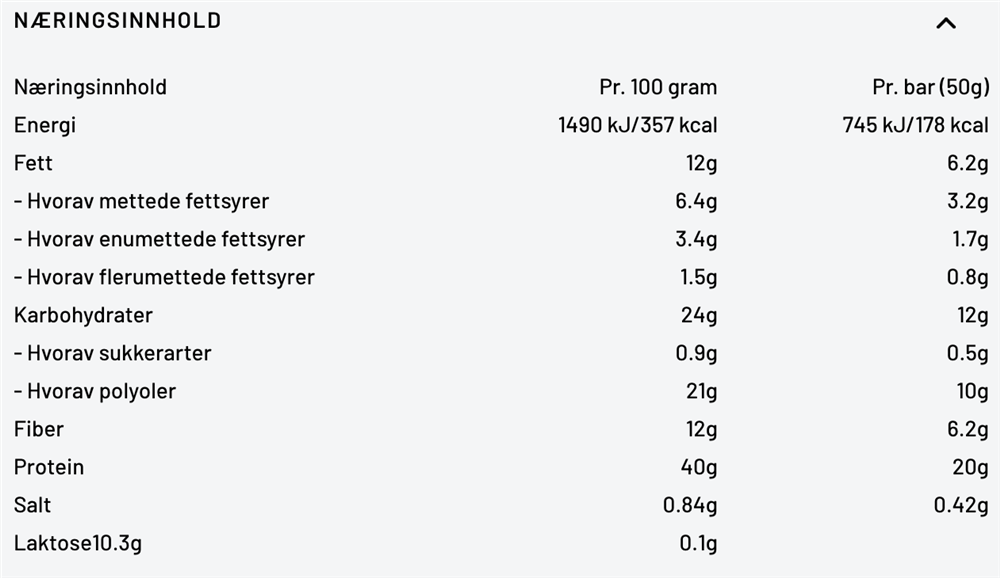Click the 1490 kJ/357 kcal energy value

click(637, 125)
